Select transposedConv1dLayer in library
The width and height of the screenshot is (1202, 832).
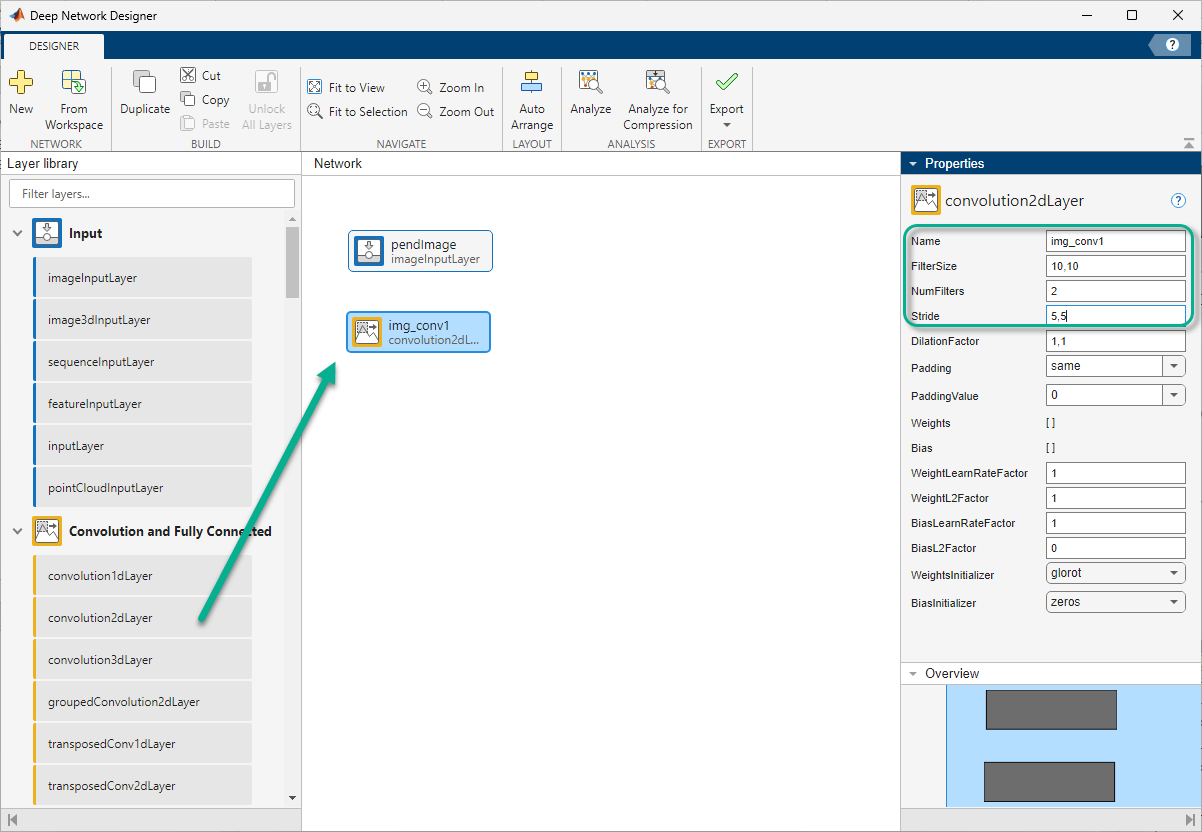(x=142, y=744)
